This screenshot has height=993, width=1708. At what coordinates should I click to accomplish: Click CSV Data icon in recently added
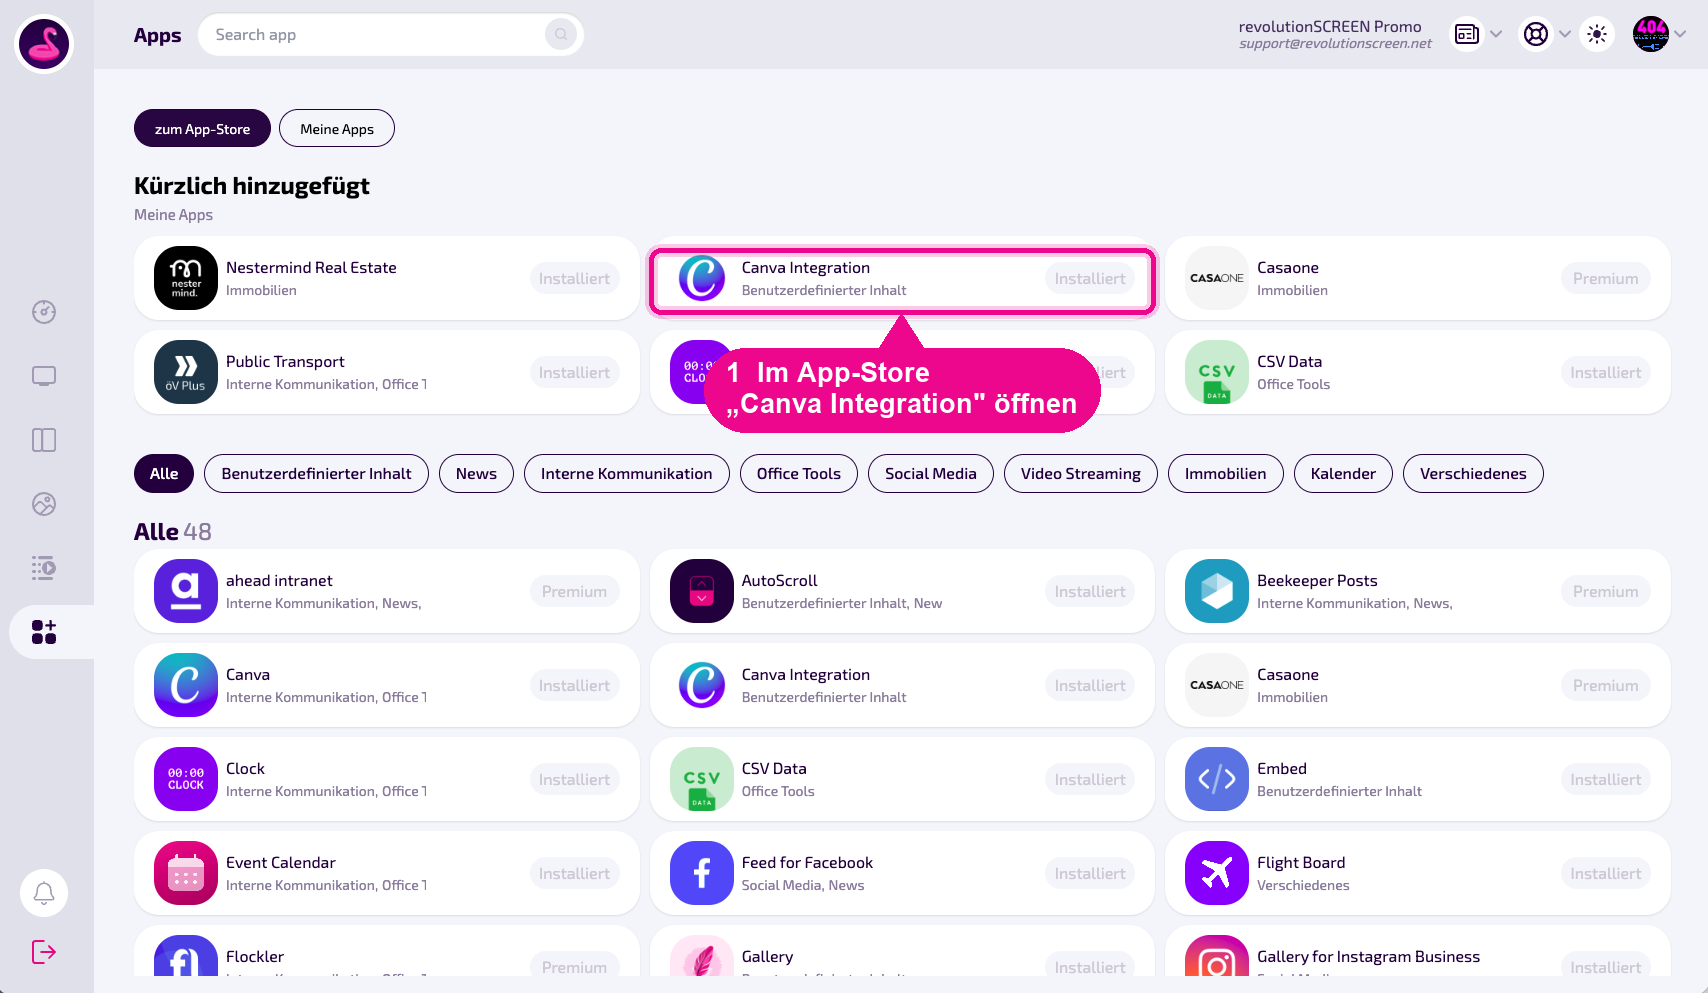[1217, 372]
